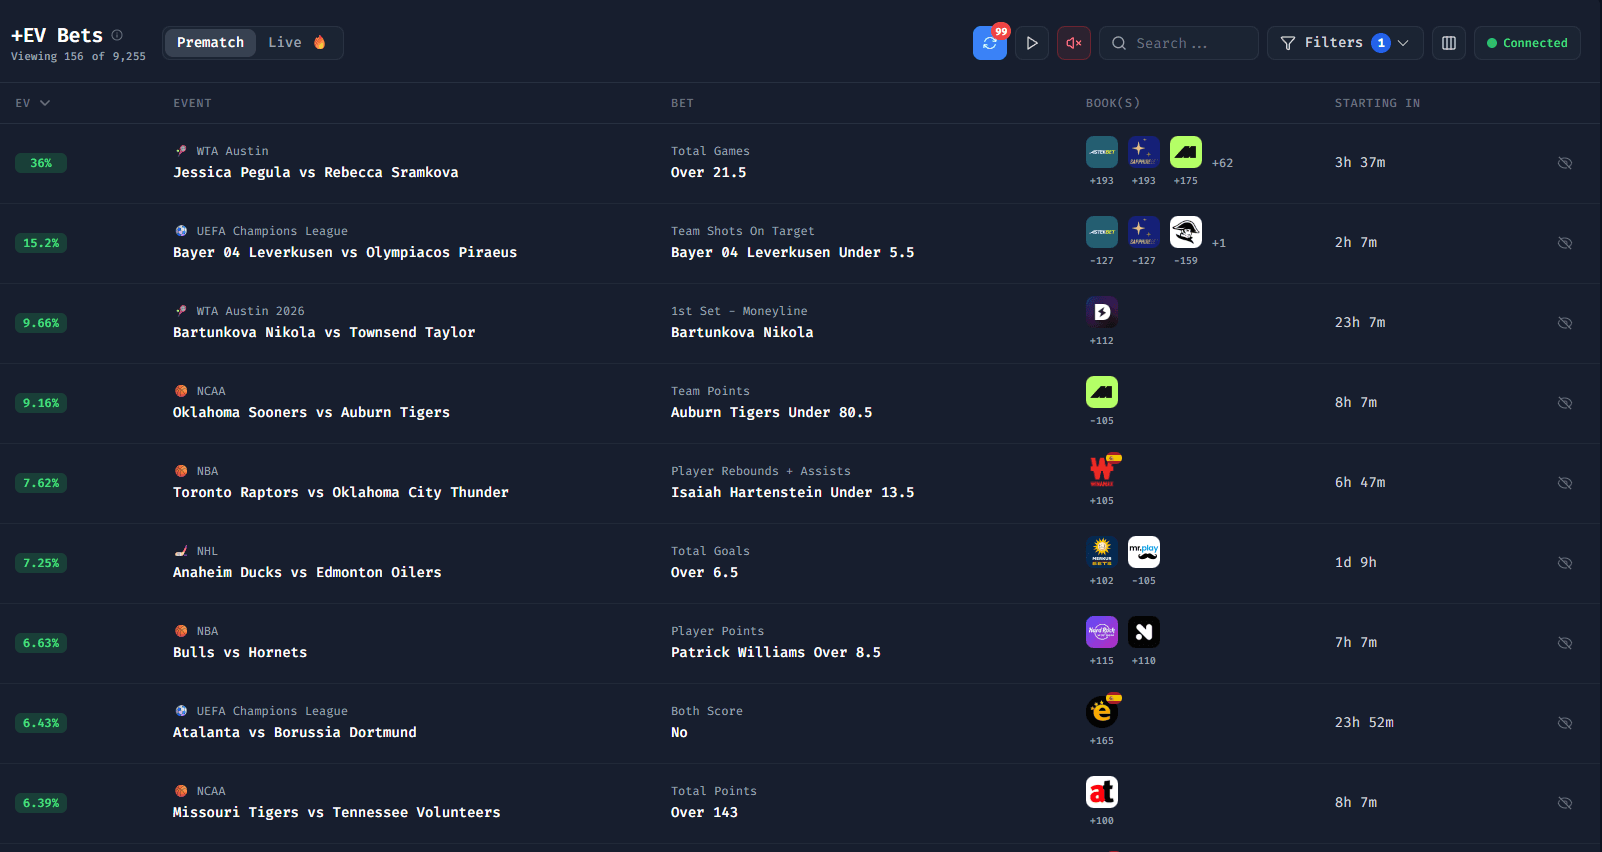The width and height of the screenshot is (1602, 852).
Task: Click the flame icon on Live tab
Action: 319,42
